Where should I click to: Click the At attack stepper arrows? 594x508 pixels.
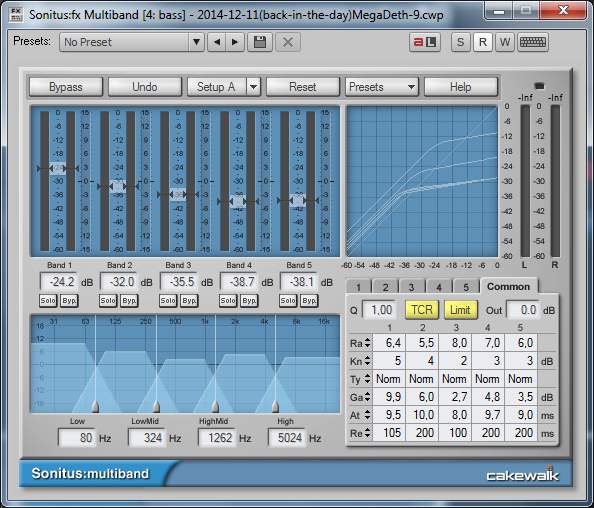[367, 415]
